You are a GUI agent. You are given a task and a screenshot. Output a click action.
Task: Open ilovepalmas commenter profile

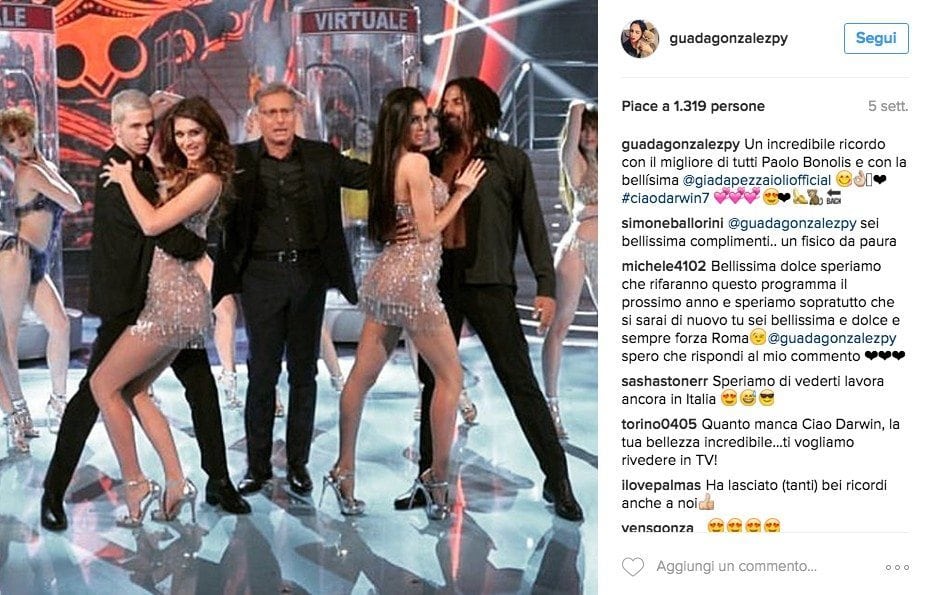pyautogui.click(x=661, y=485)
